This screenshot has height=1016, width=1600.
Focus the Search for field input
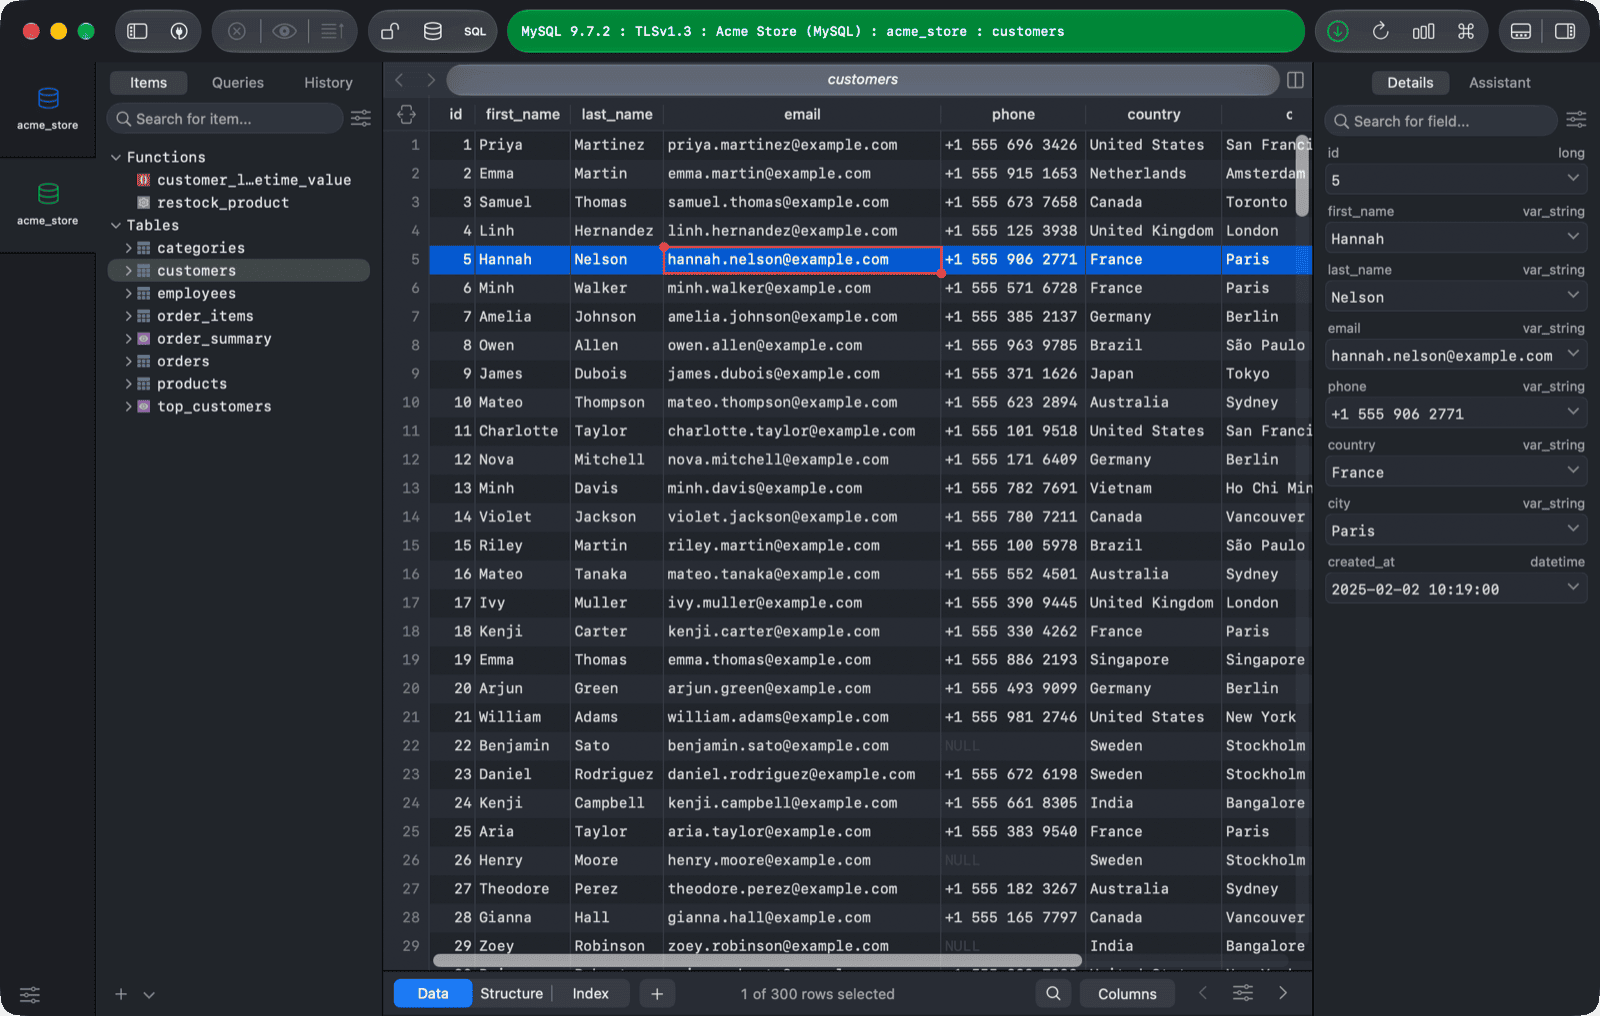tap(1441, 121)
